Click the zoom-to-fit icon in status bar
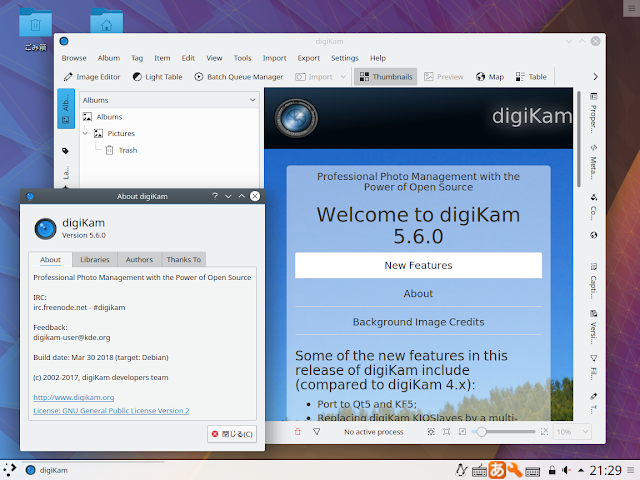This screenshot has height=480, width=640. click(431, 431)
